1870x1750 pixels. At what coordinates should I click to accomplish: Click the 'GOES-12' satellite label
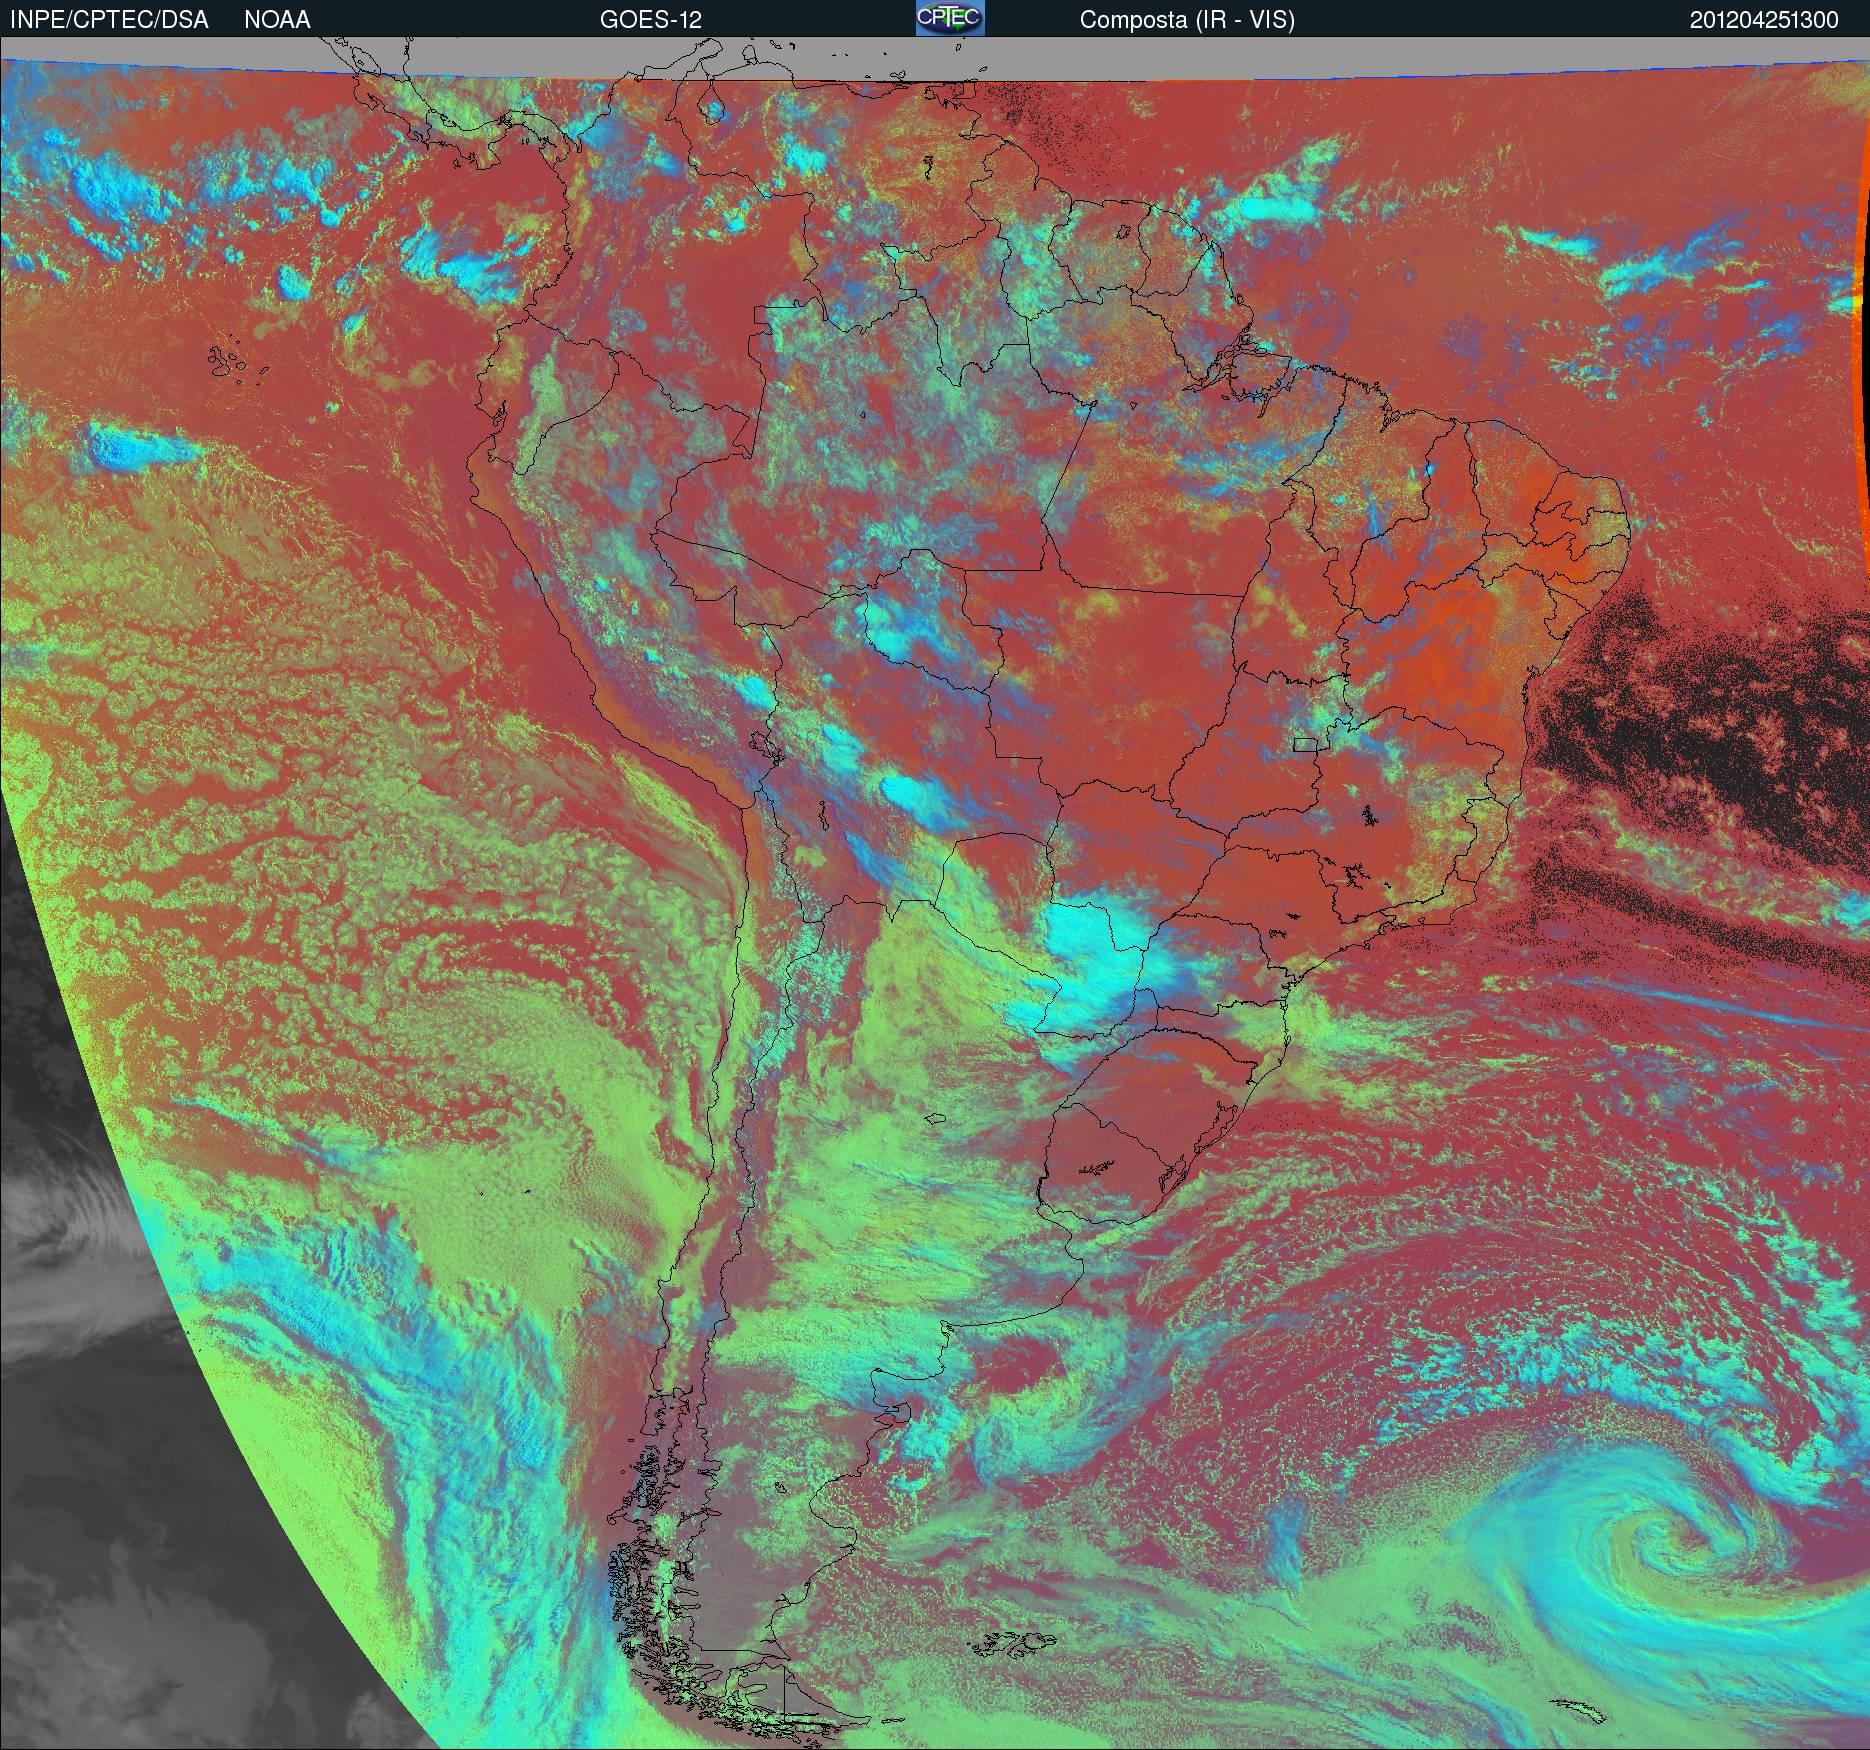650,20
